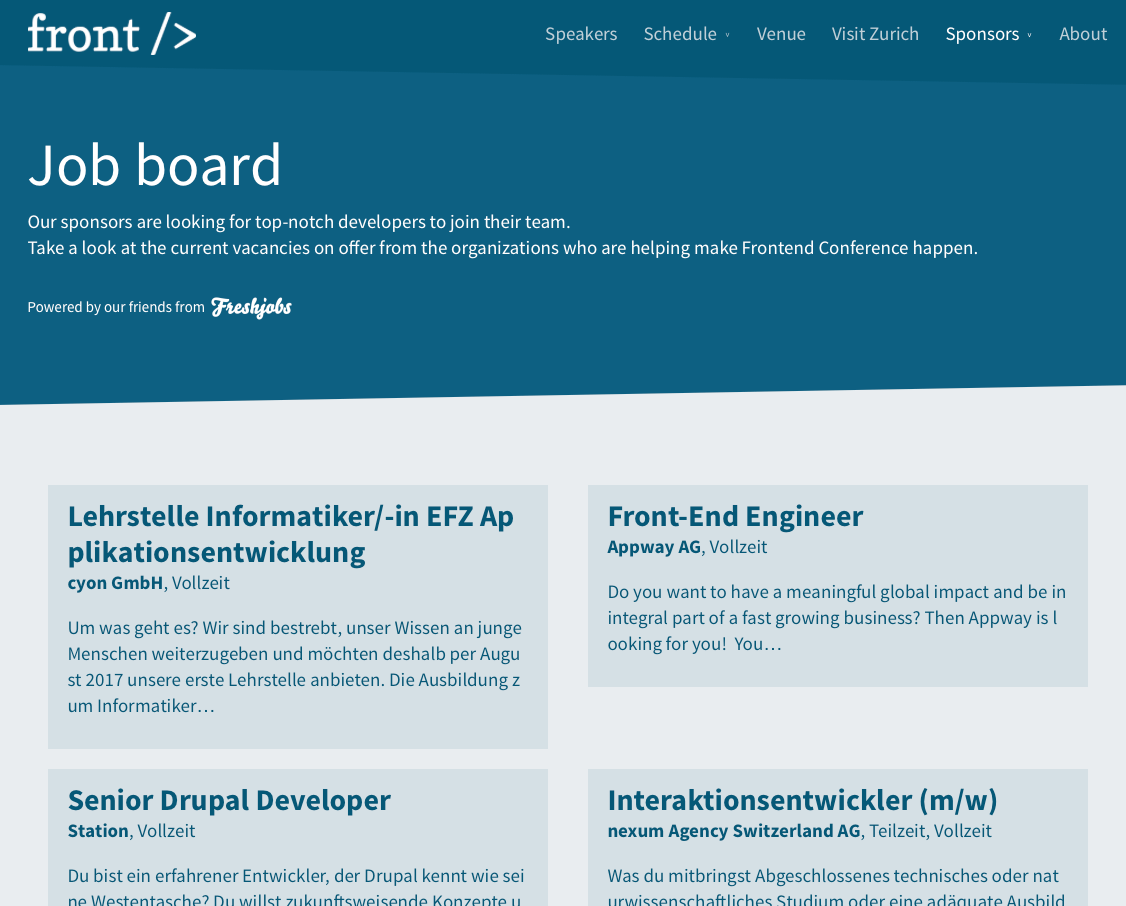Click the cyon Lehrstelle description excerpt
Screen dimensions: 1126x906
[295, 667]
